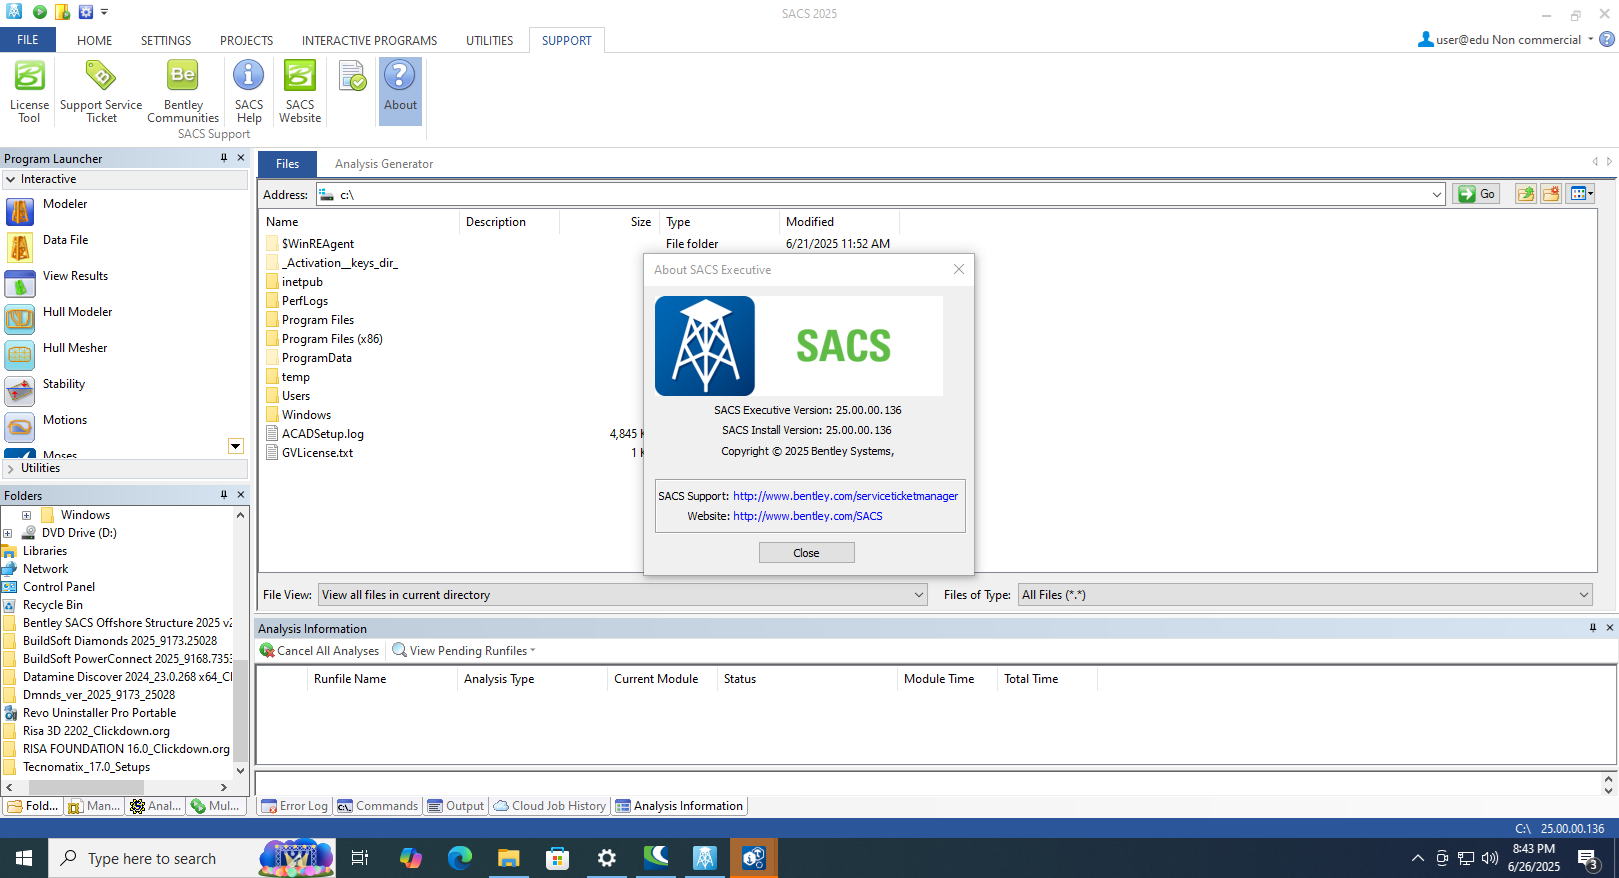Image resolution: width=1619 pixels, height=878 pixels.
Task: Open Support Service Ticket
Action: point(101,91)
